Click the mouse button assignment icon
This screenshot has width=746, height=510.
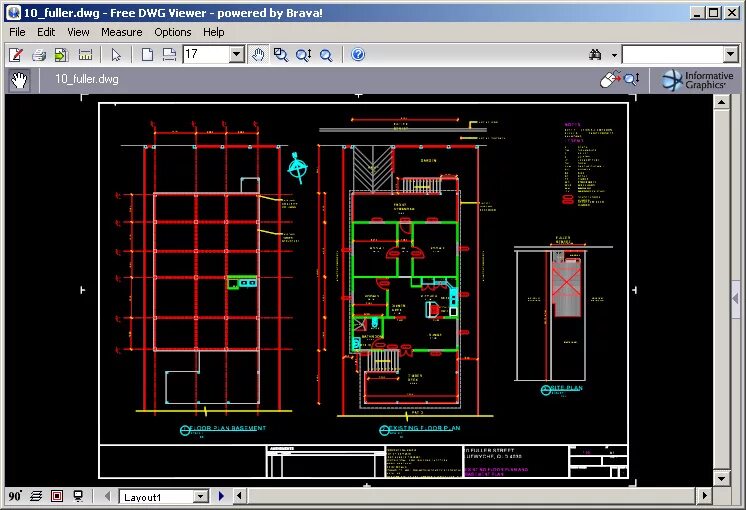[610, 79]
